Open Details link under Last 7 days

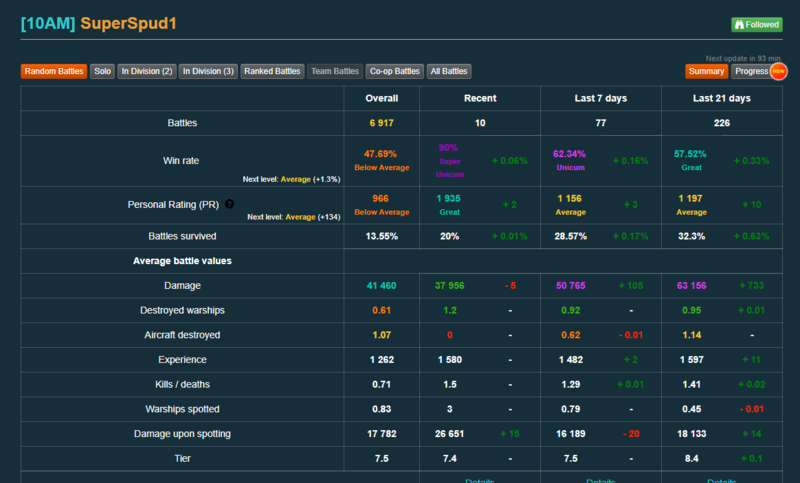(x=600, y=480)
